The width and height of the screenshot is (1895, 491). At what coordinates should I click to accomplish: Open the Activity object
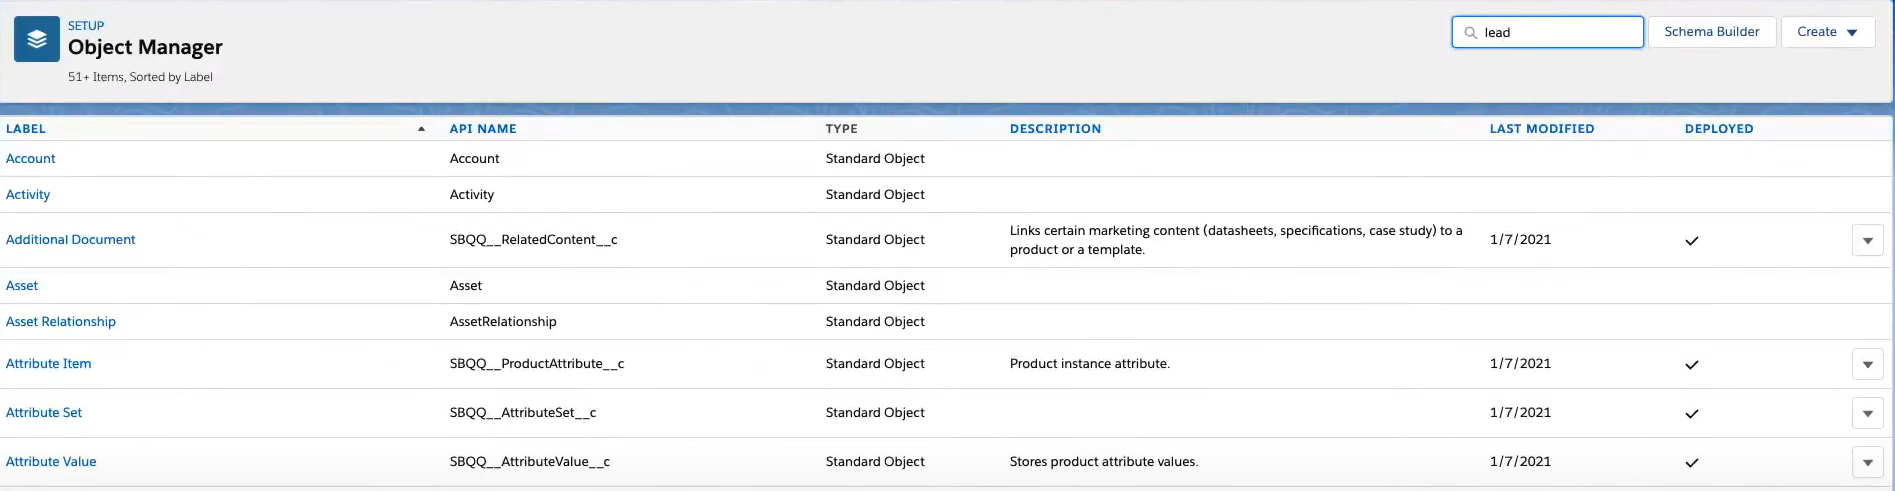(x=28, y=195)
